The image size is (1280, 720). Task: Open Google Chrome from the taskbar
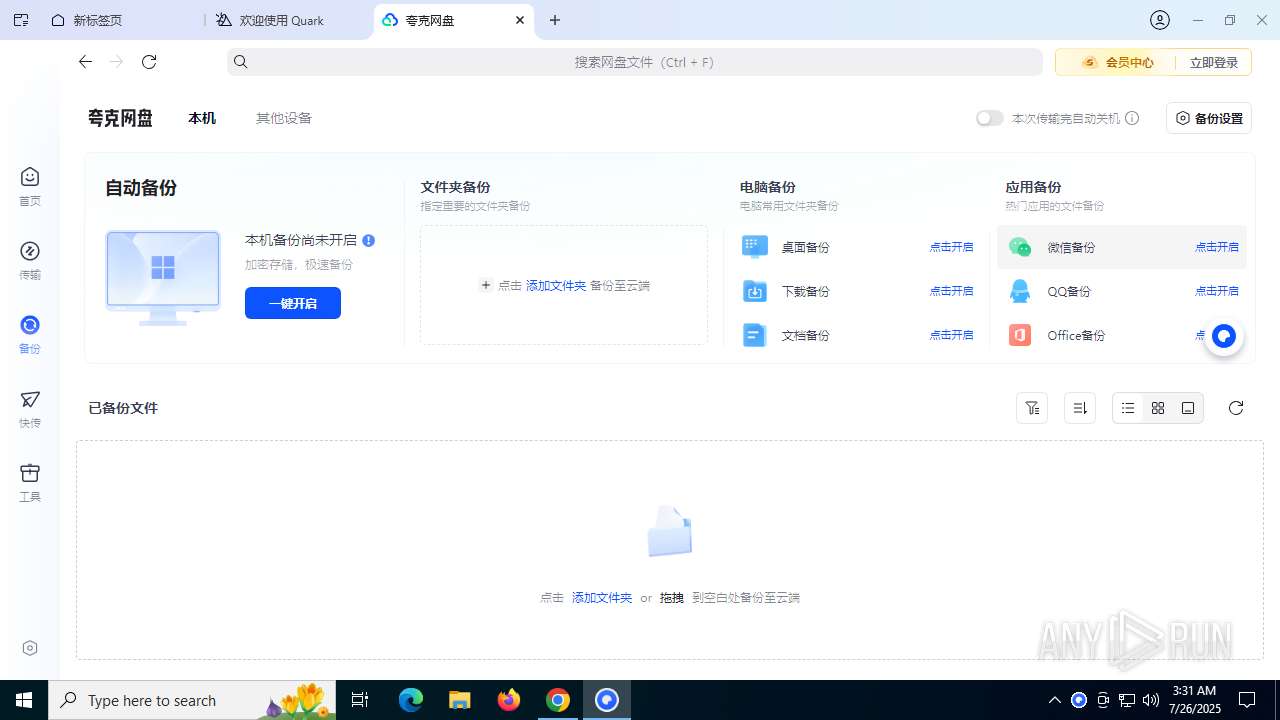(x=558, y=700)
